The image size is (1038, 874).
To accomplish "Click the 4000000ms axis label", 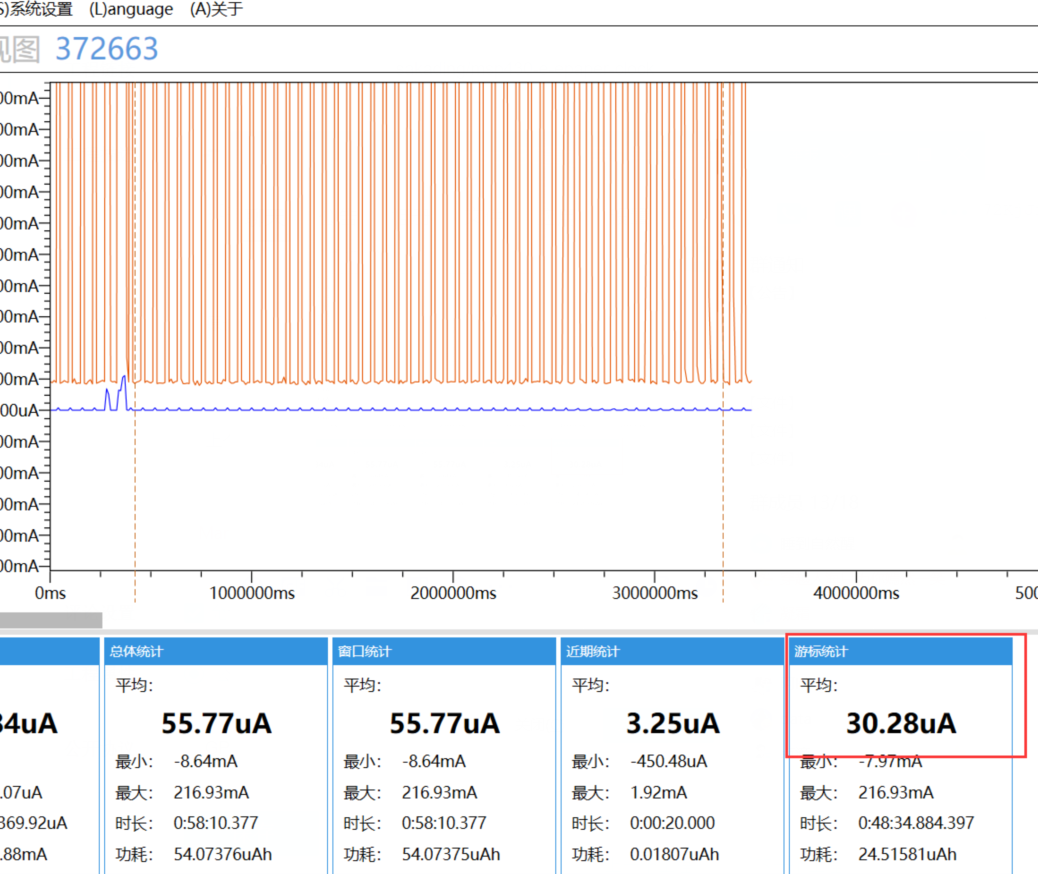I will click(856, 593).
